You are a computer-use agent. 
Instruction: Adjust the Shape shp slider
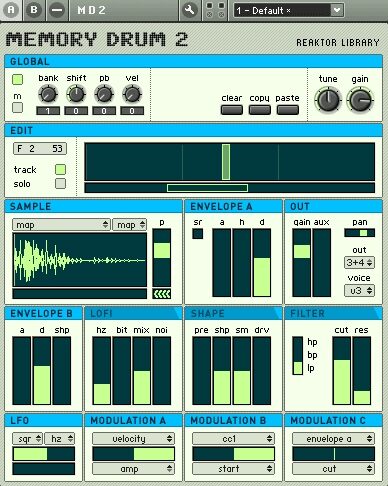pyautogui.click(x=222, y=370)
